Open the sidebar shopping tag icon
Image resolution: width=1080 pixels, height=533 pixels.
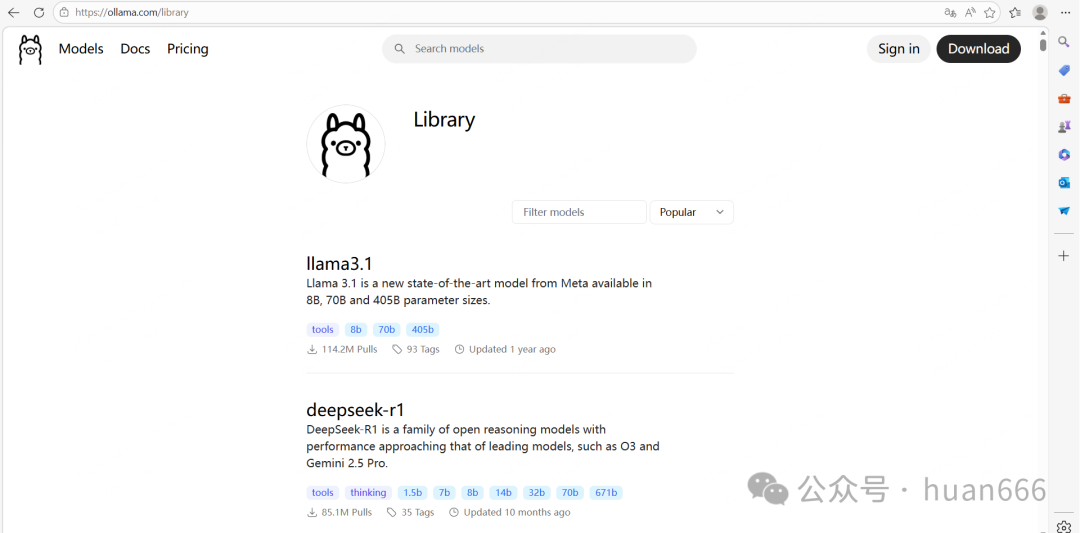1064,70
